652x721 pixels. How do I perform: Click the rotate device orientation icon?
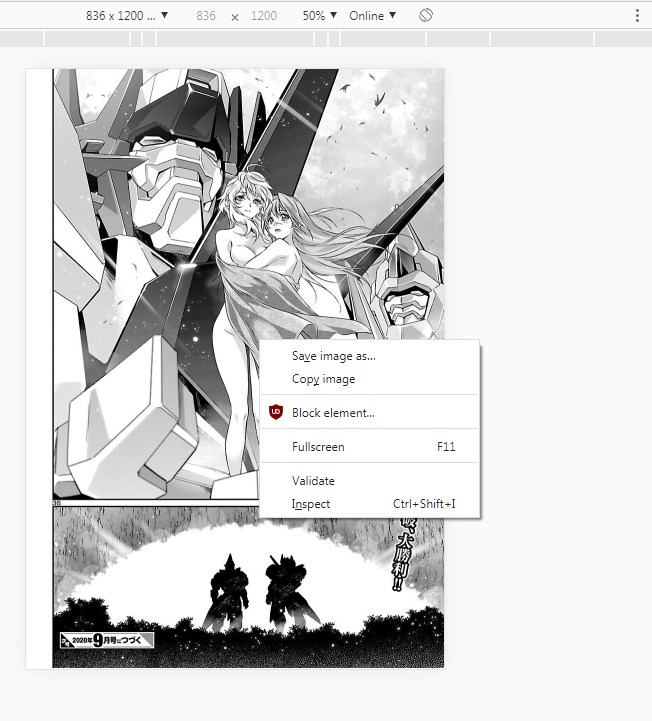coord(426,15)
